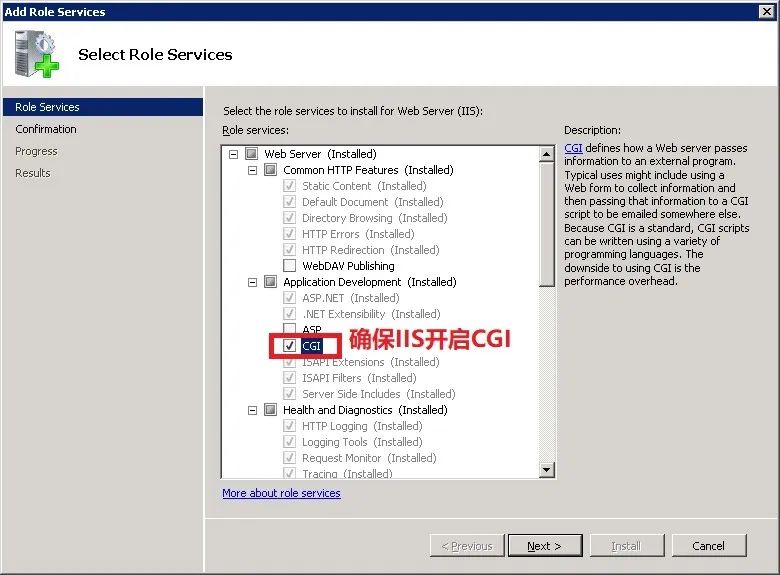The image size is (780, 575).
Task: Click the Previous button
Action: tap(467, 546)
